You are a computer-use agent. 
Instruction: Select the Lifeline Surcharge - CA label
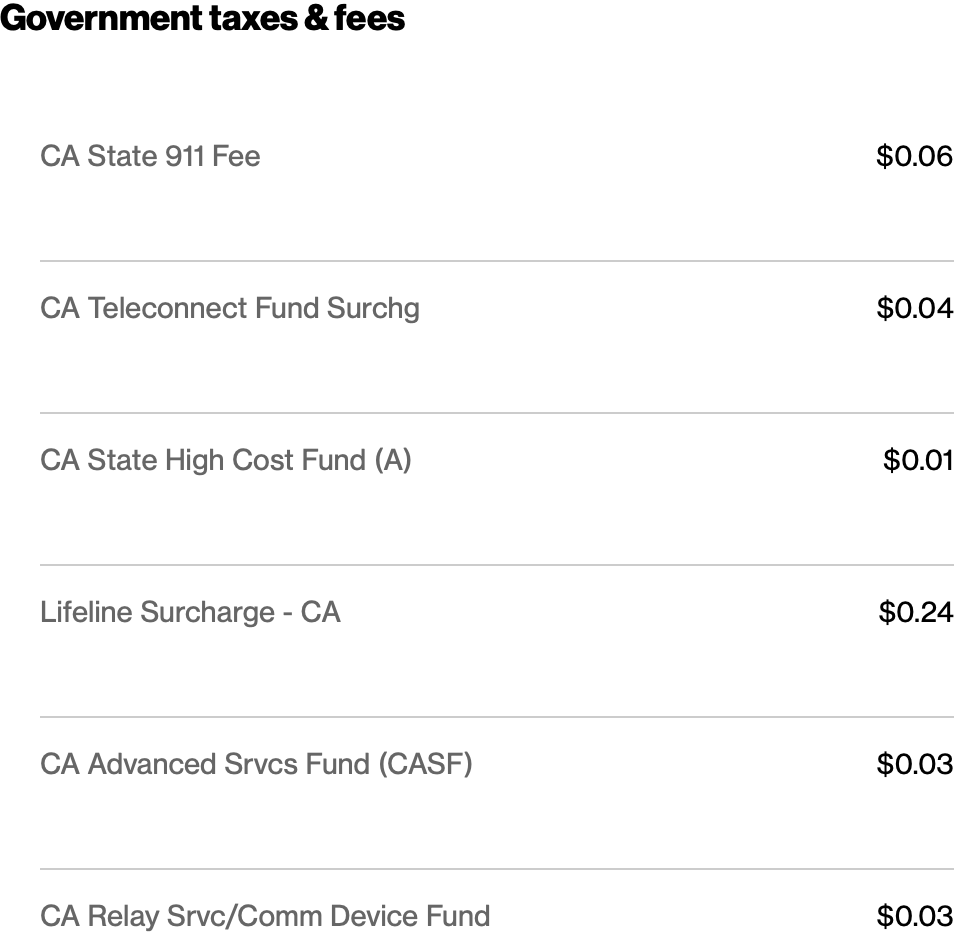(190, 613)
